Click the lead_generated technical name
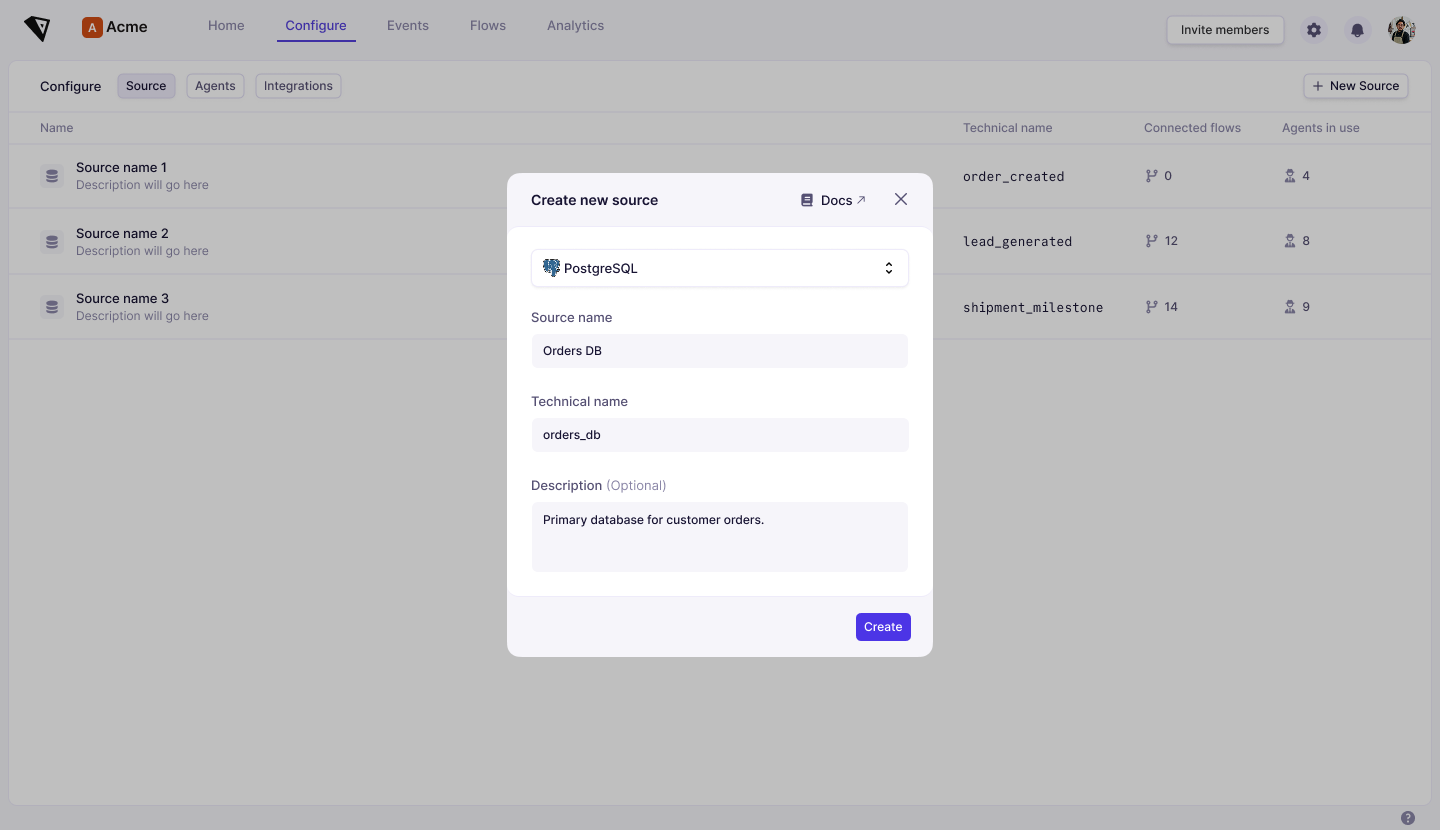Image resolution: width=1440 pixels, height=830 pixels. click(x=1017, y=241)
